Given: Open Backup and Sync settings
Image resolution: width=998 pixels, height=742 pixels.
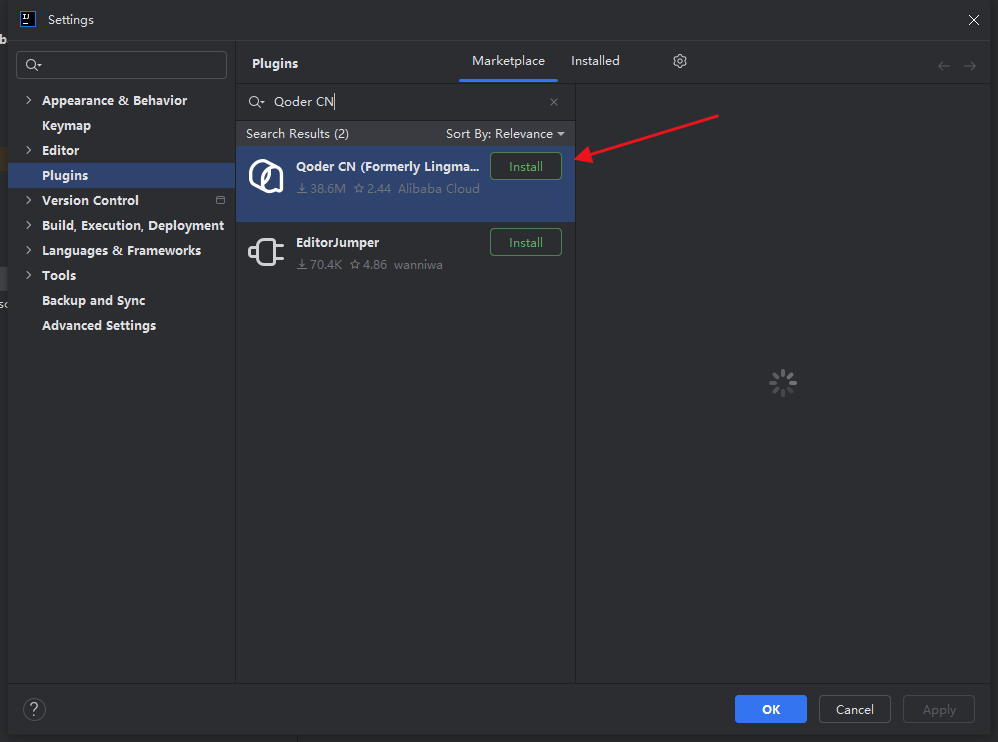Looking at the screenshot, I should [x=94, y=300].
